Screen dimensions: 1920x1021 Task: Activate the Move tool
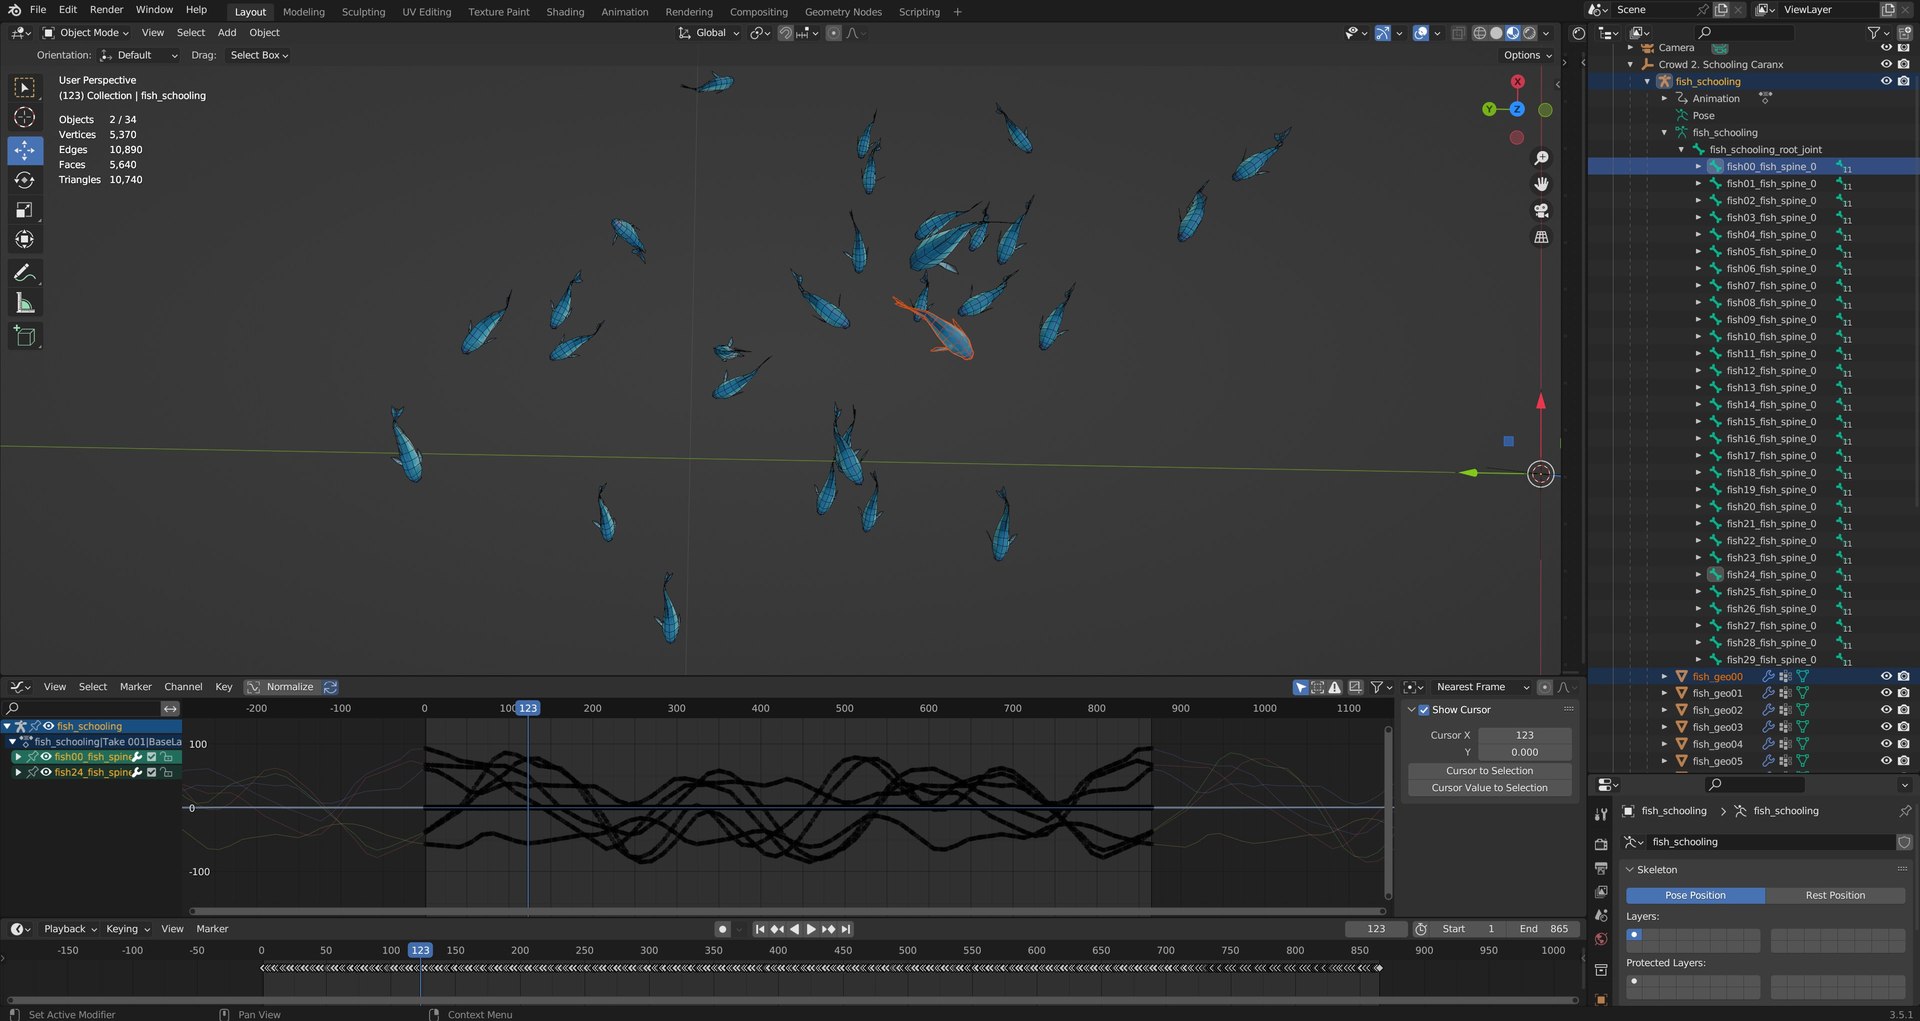[25, 150]
